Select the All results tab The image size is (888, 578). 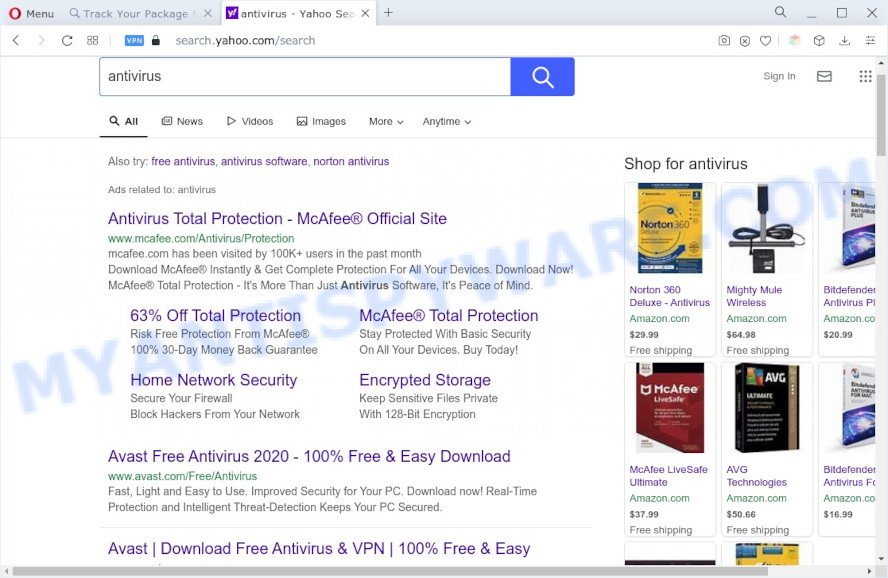(x=123, y=121)
